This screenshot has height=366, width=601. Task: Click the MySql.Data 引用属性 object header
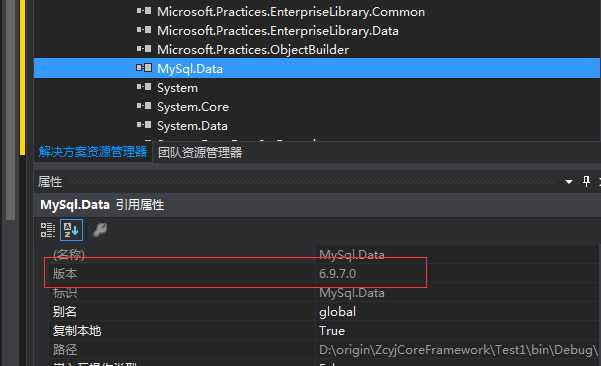tap(102, 205)
